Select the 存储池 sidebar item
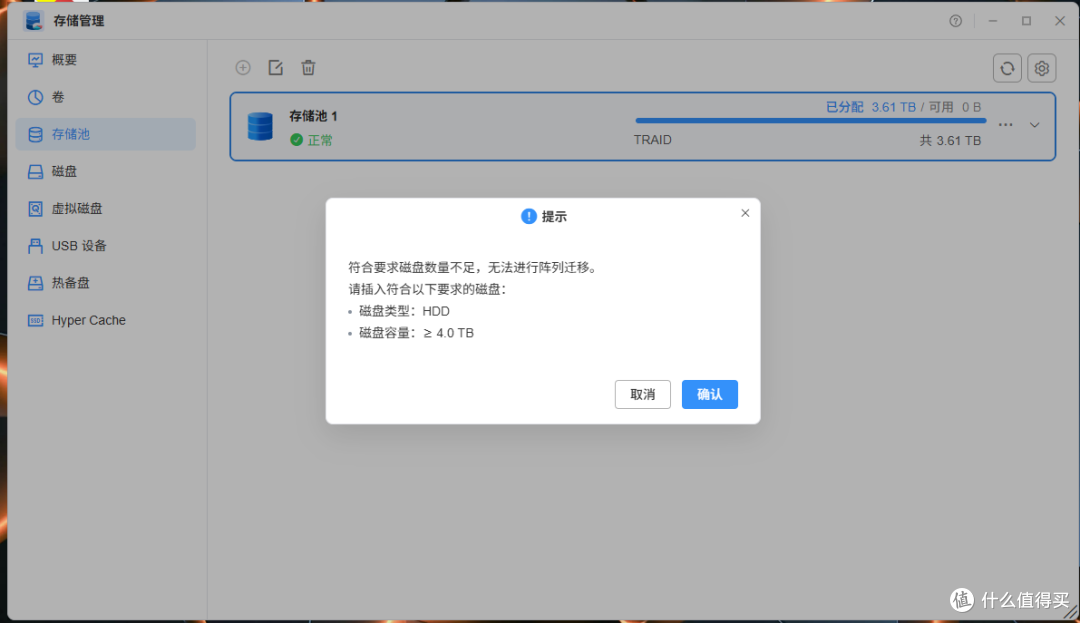1080x623 pixels. click(105, 134)
